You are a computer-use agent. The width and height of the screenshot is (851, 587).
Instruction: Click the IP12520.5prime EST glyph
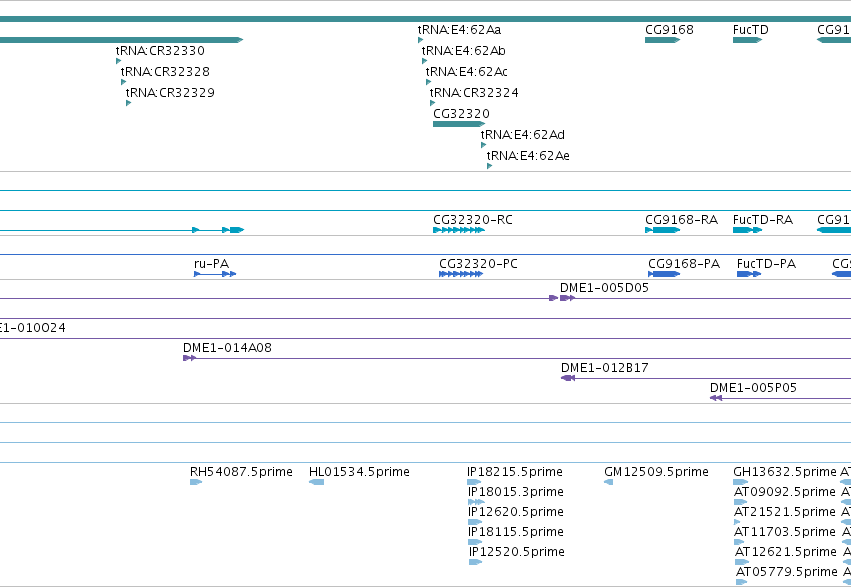(x=475, y=562)
